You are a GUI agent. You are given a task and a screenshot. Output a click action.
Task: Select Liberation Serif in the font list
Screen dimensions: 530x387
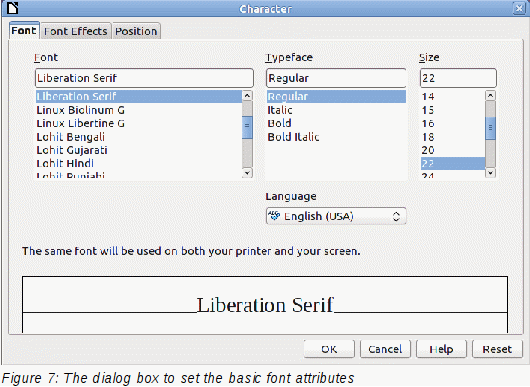pyautogui.click(x=139, y=96)
